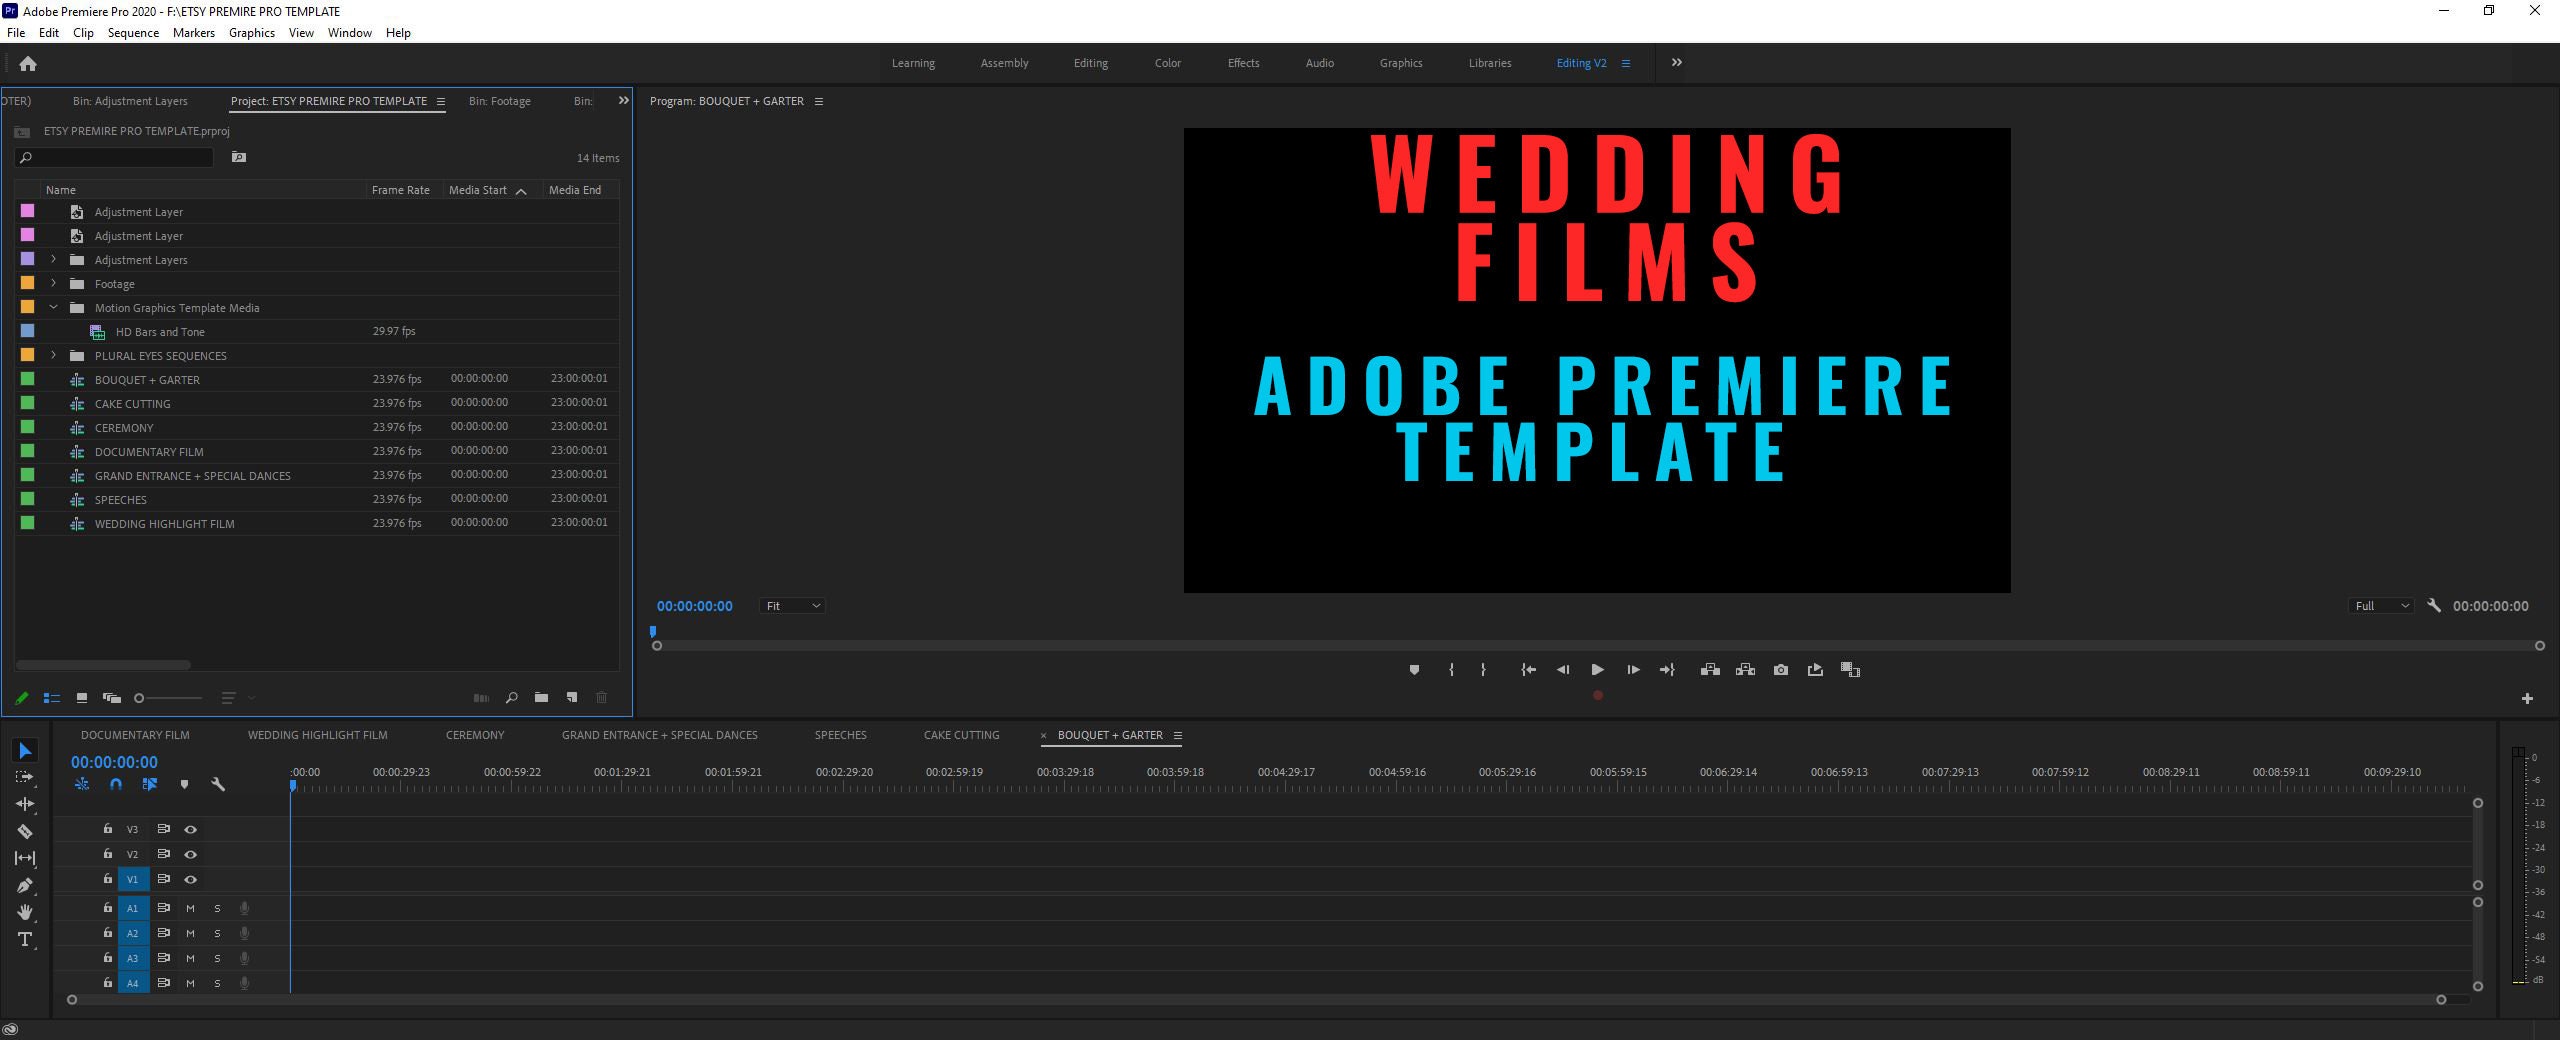Toggle V1 track output visibility eye
The width and height of the screenshot is (2560, 1040).
point(190,879)
